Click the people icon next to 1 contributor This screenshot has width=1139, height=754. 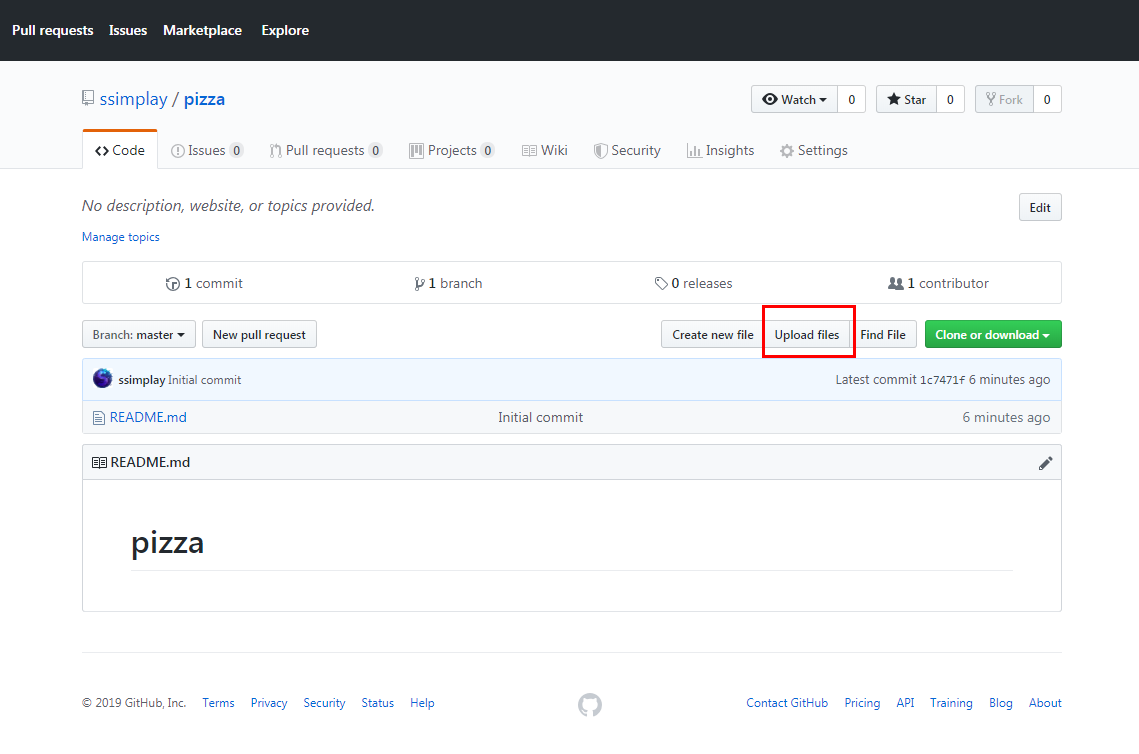[896, 283]
